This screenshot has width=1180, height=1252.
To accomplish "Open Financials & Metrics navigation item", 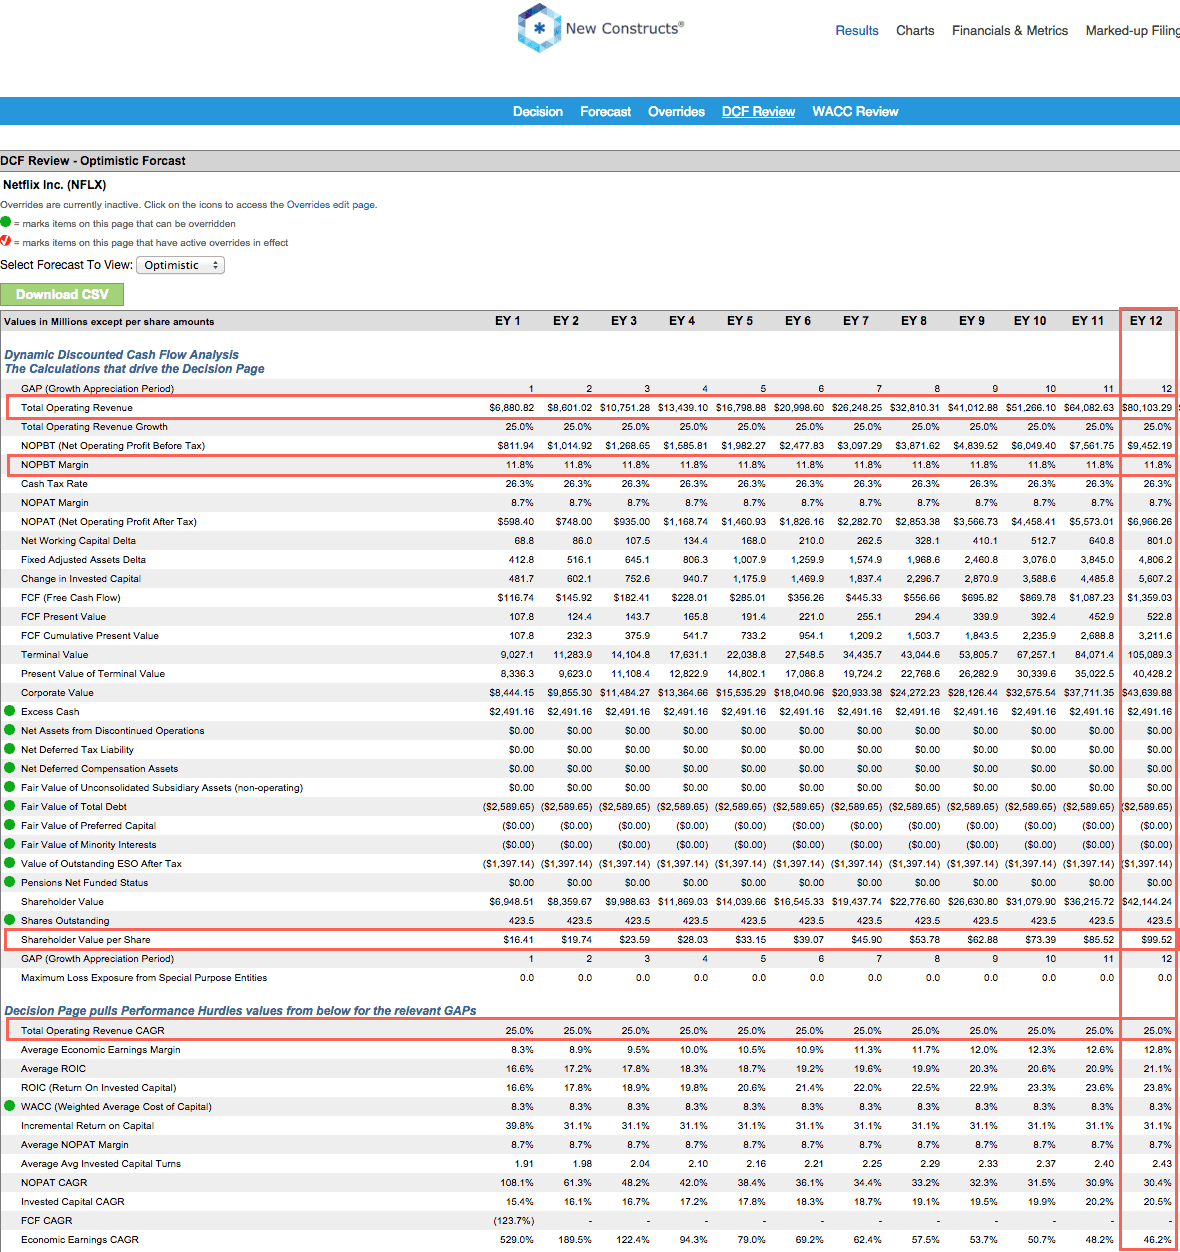I will pyautogui.click(x=1010, y=31).
